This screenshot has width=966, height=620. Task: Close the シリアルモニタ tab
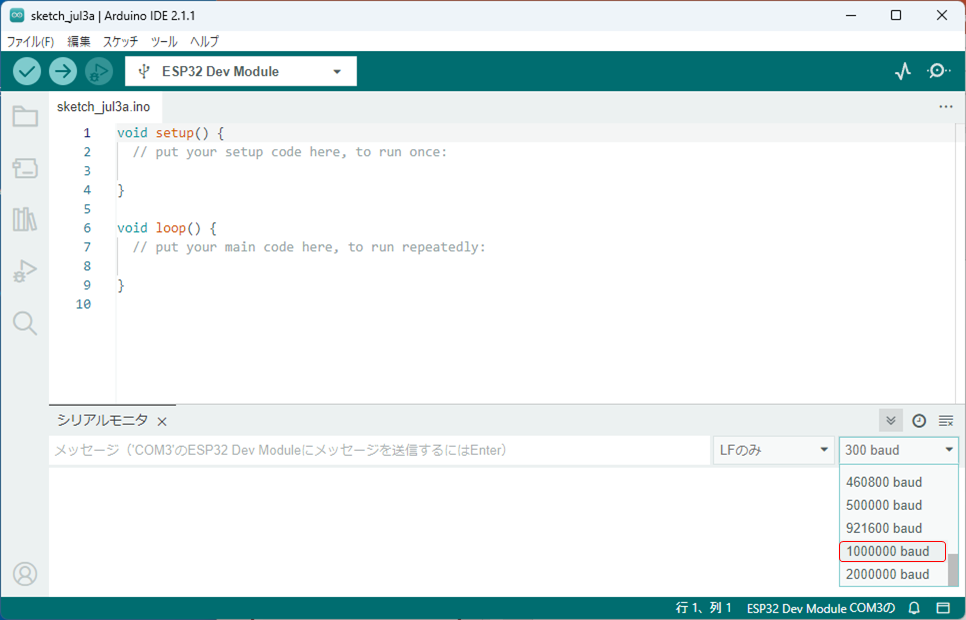(162, 422)
